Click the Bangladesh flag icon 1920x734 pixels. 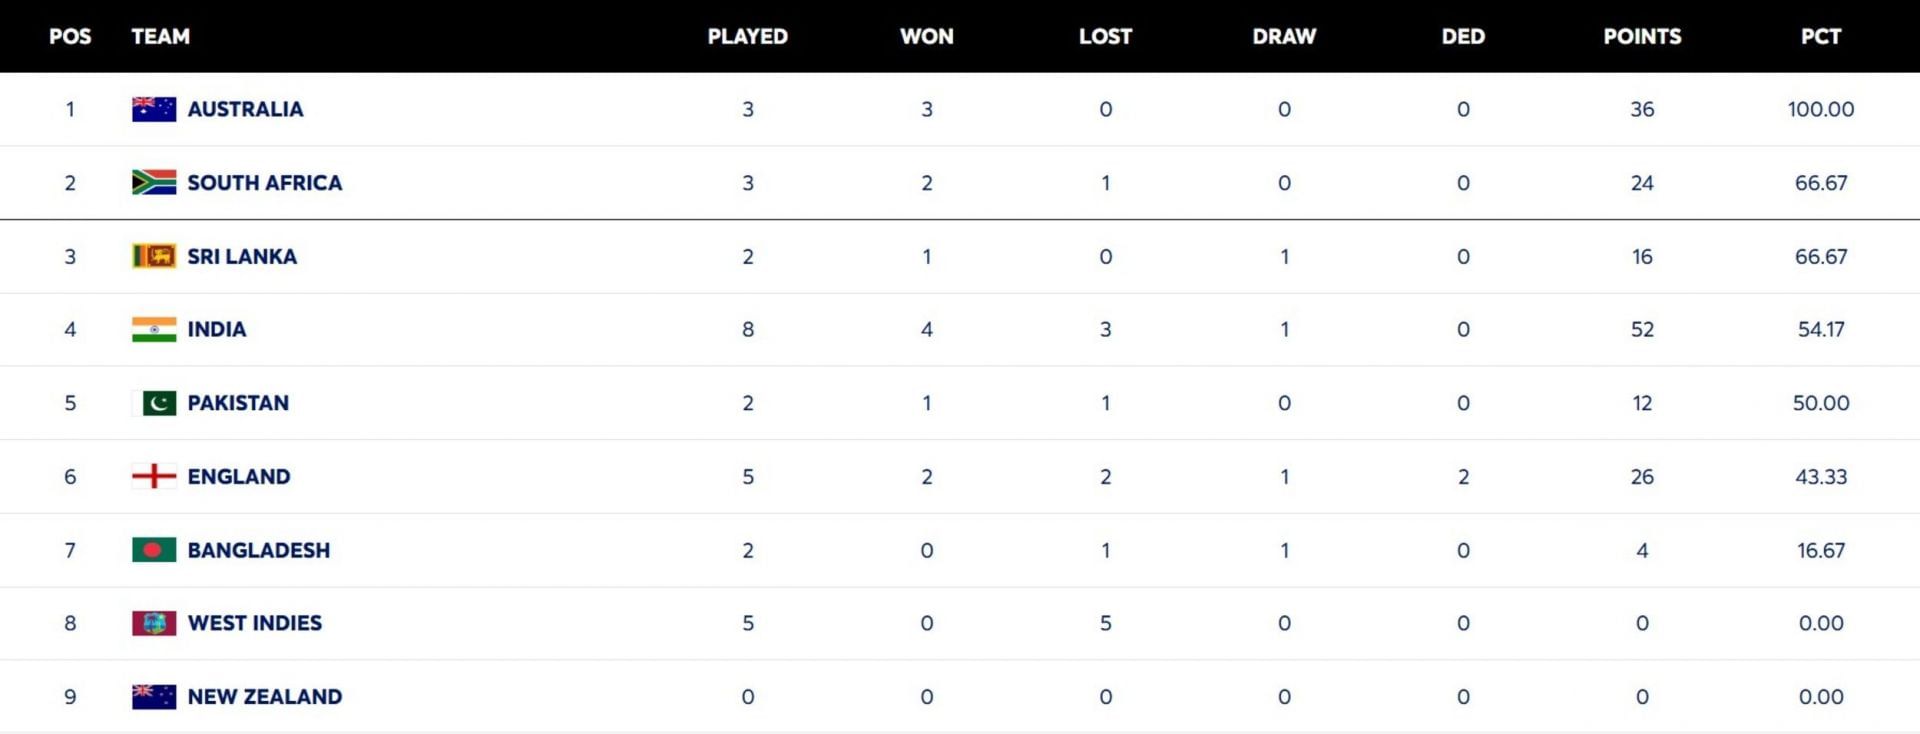154,550
